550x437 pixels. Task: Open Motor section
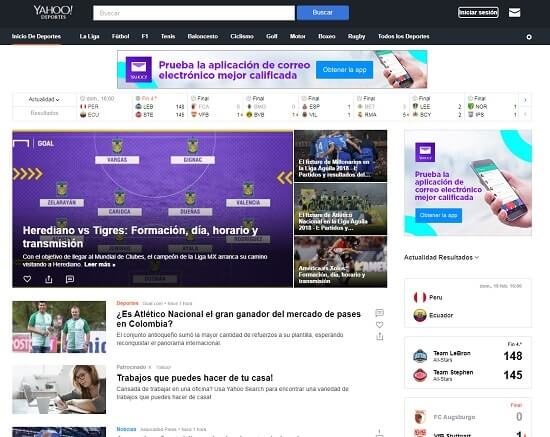297,36
